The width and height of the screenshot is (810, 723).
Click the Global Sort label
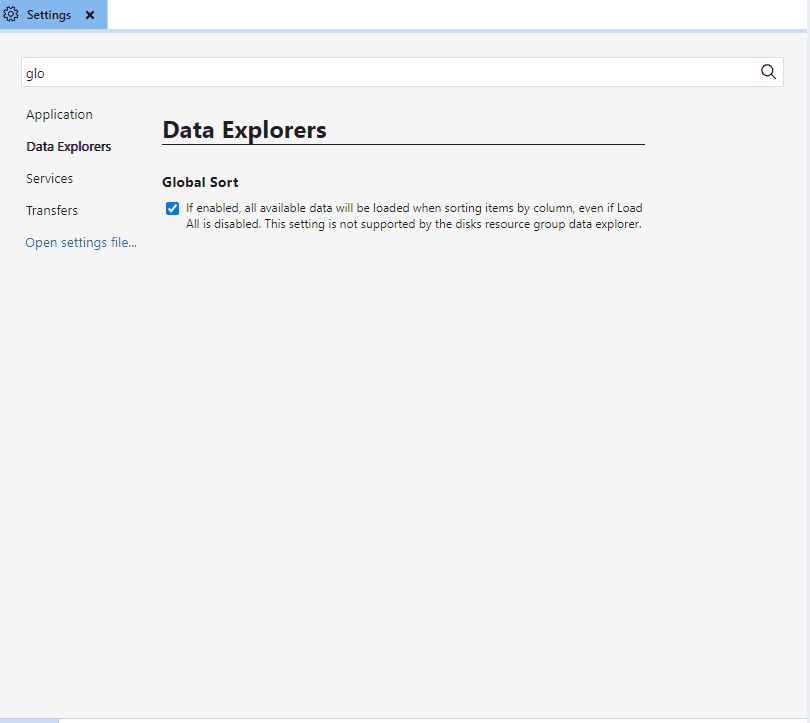200,182
